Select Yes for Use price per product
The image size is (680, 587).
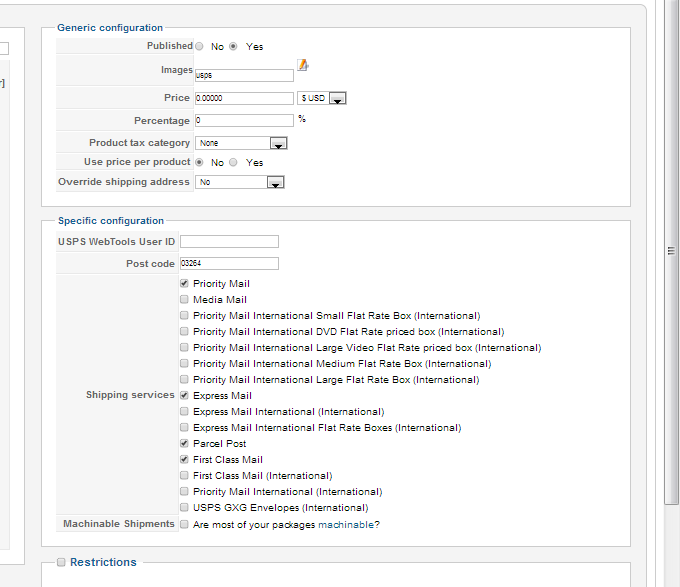coord(234,162)
